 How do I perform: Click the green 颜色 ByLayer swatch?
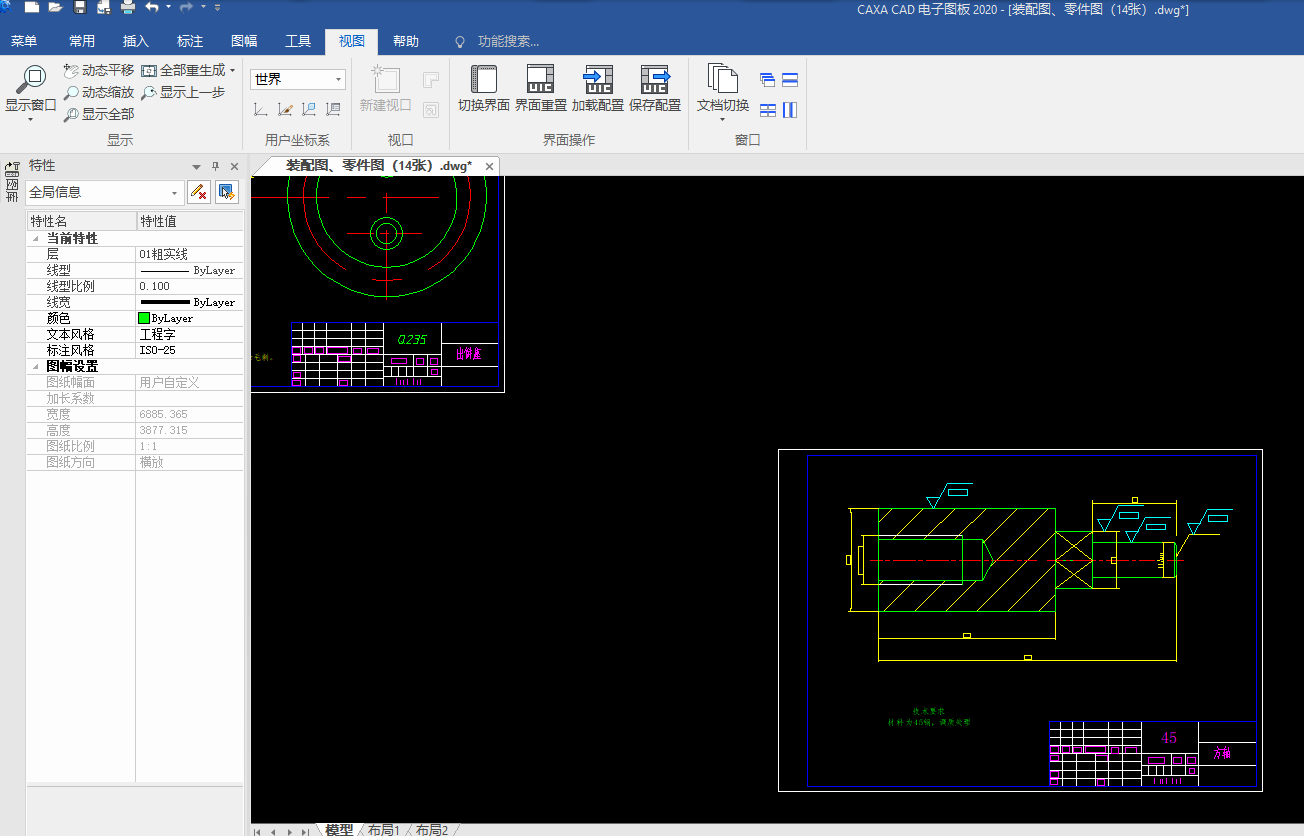[144, 318]
